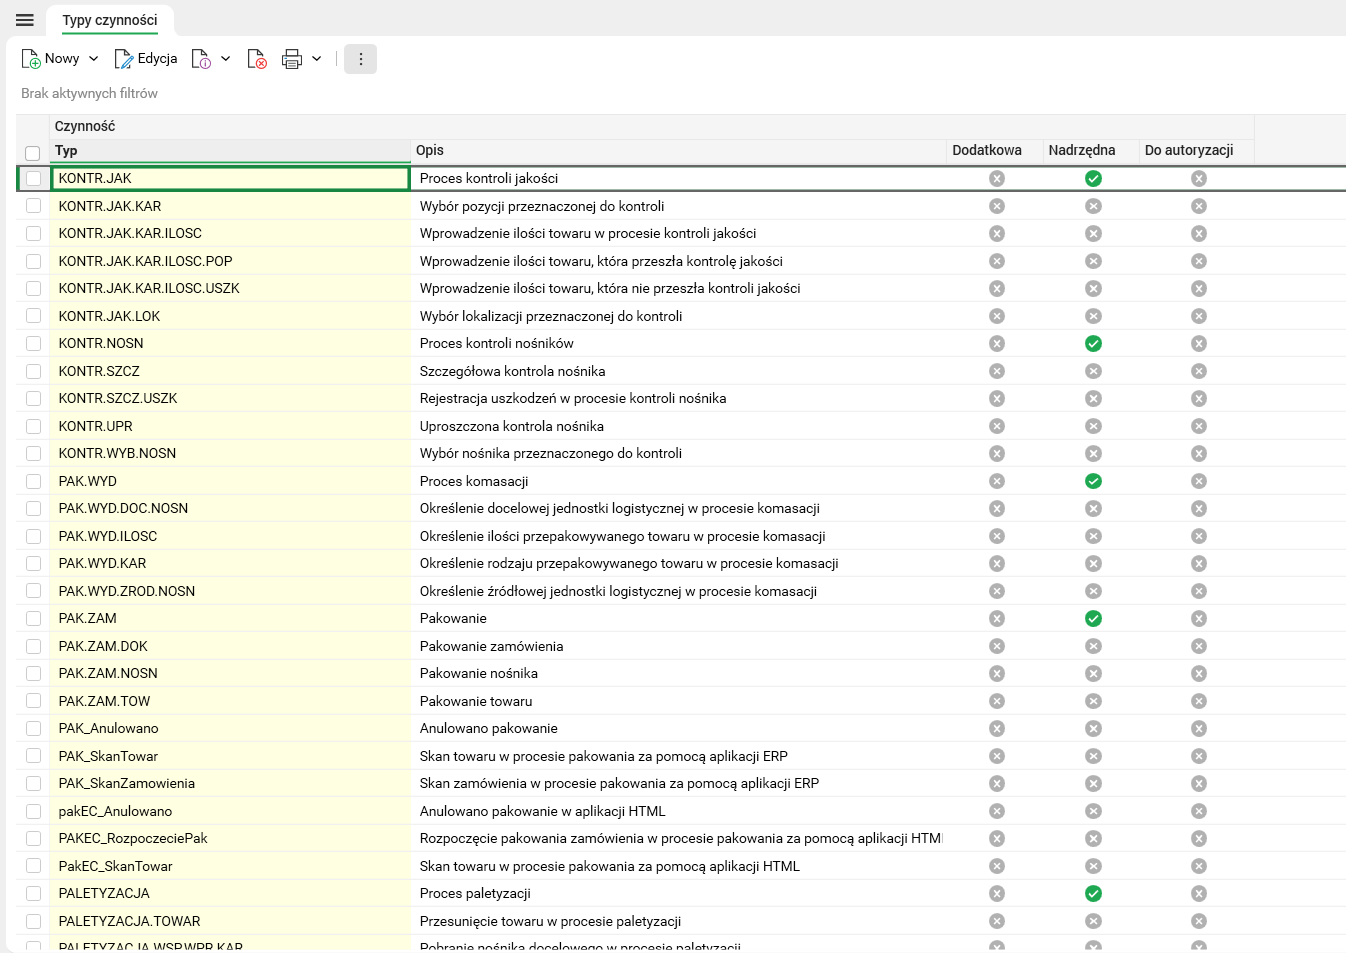Click green Nadrzędna checkmark in KONTR.JAK row
This screenshot has width=1346, height=953.
(1093, 178)
